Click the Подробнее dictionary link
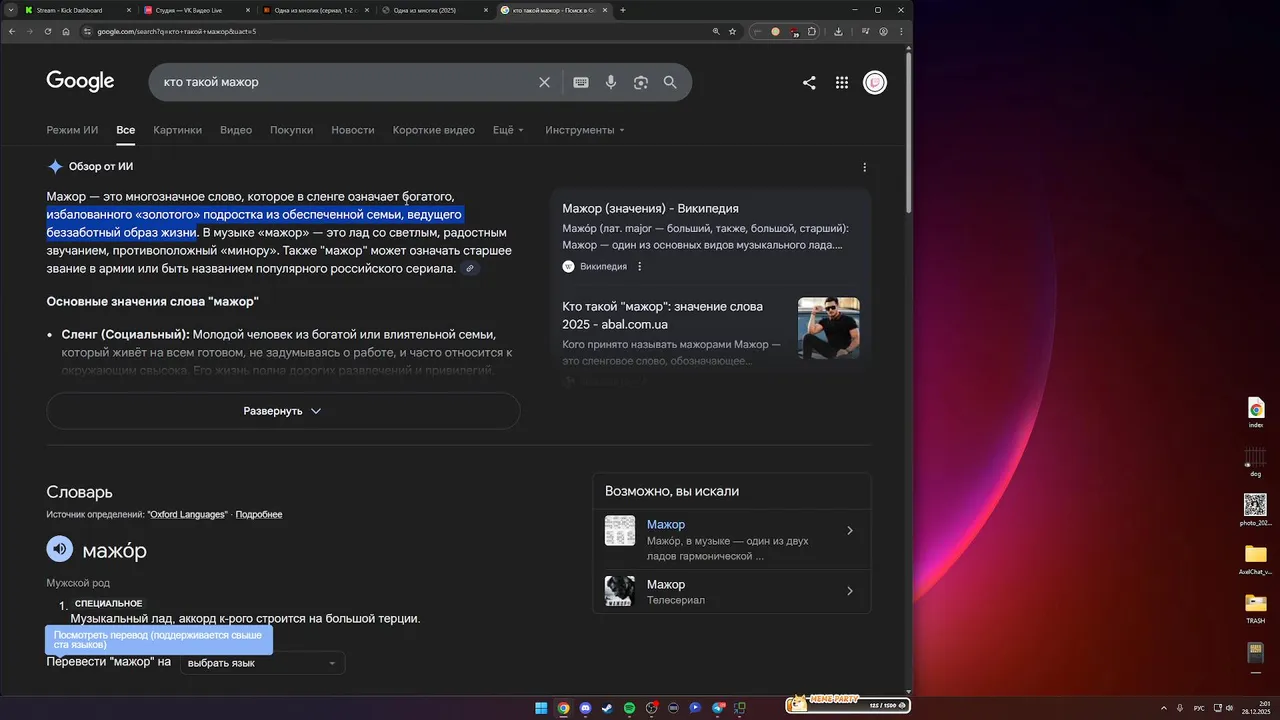Viewport: 1280px width, 720px height. click(x=259, y=515)
